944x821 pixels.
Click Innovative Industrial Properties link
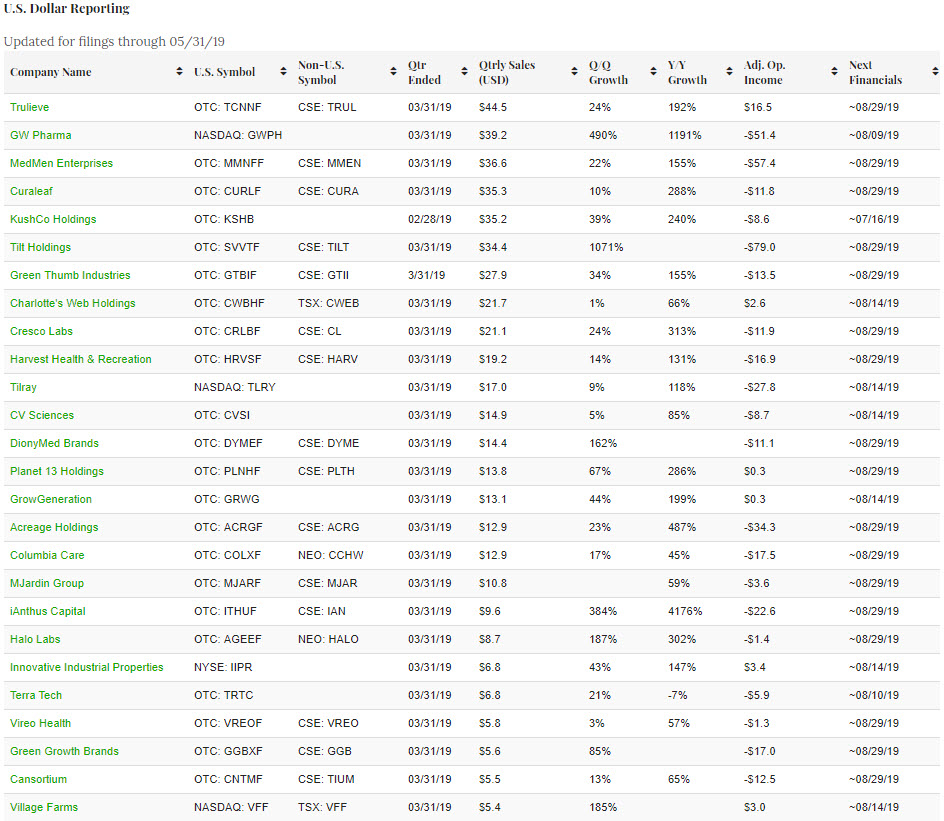(x=86, y=667)
